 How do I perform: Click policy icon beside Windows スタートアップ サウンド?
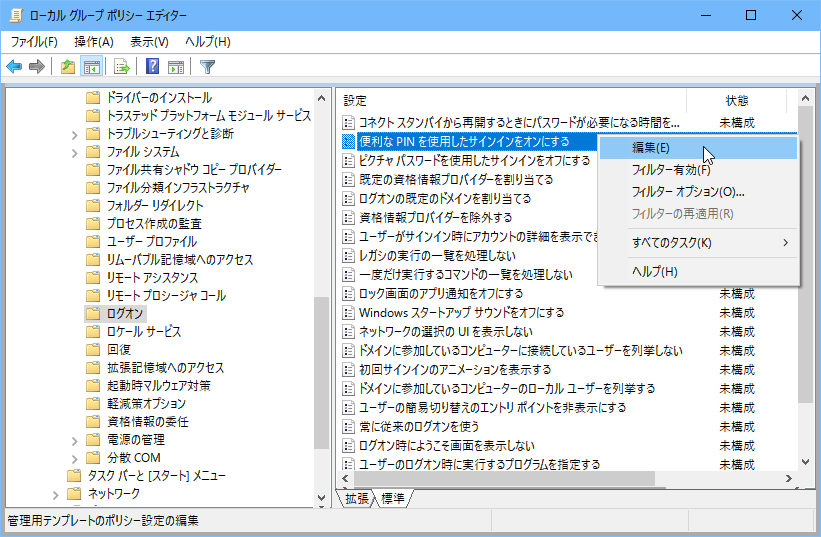(x=348, y=313)
